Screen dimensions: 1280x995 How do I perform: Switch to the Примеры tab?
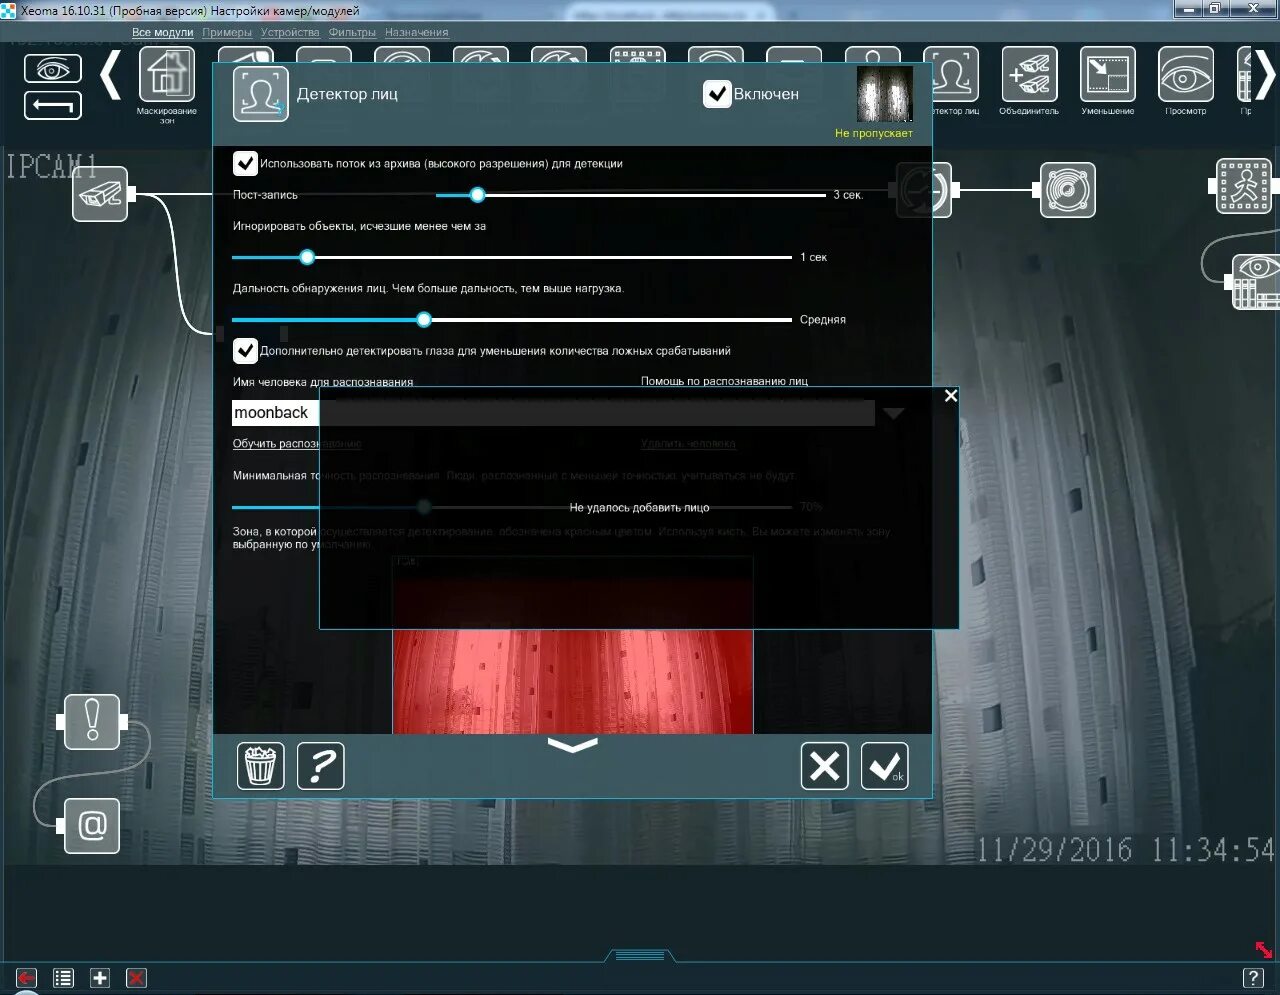tap(227, 32)
